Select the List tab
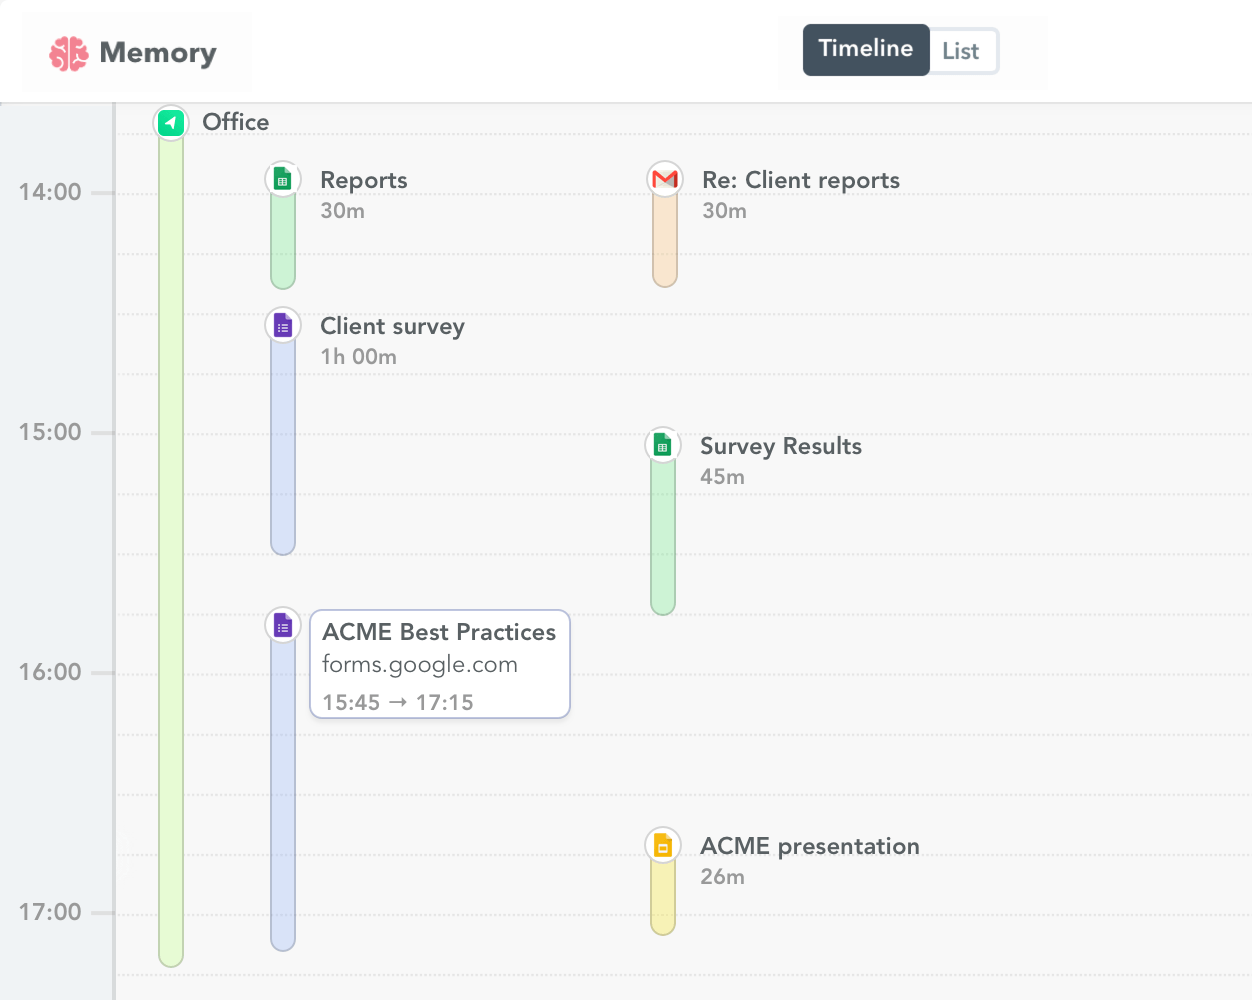Image resolution: width=1252 pixels, height=1000 pixels. coord(961,49)
